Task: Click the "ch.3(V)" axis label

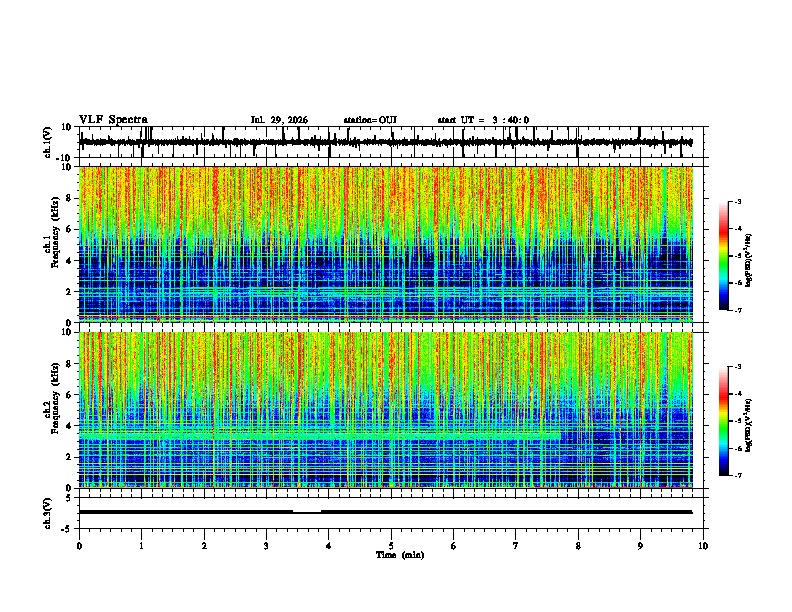Action: [47, 514]
